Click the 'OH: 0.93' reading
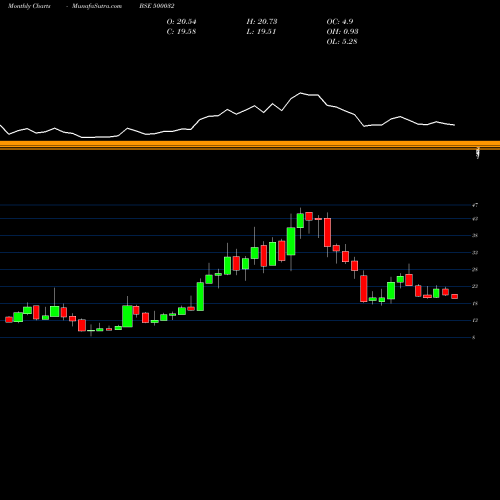500x500 pixels. 342,32
